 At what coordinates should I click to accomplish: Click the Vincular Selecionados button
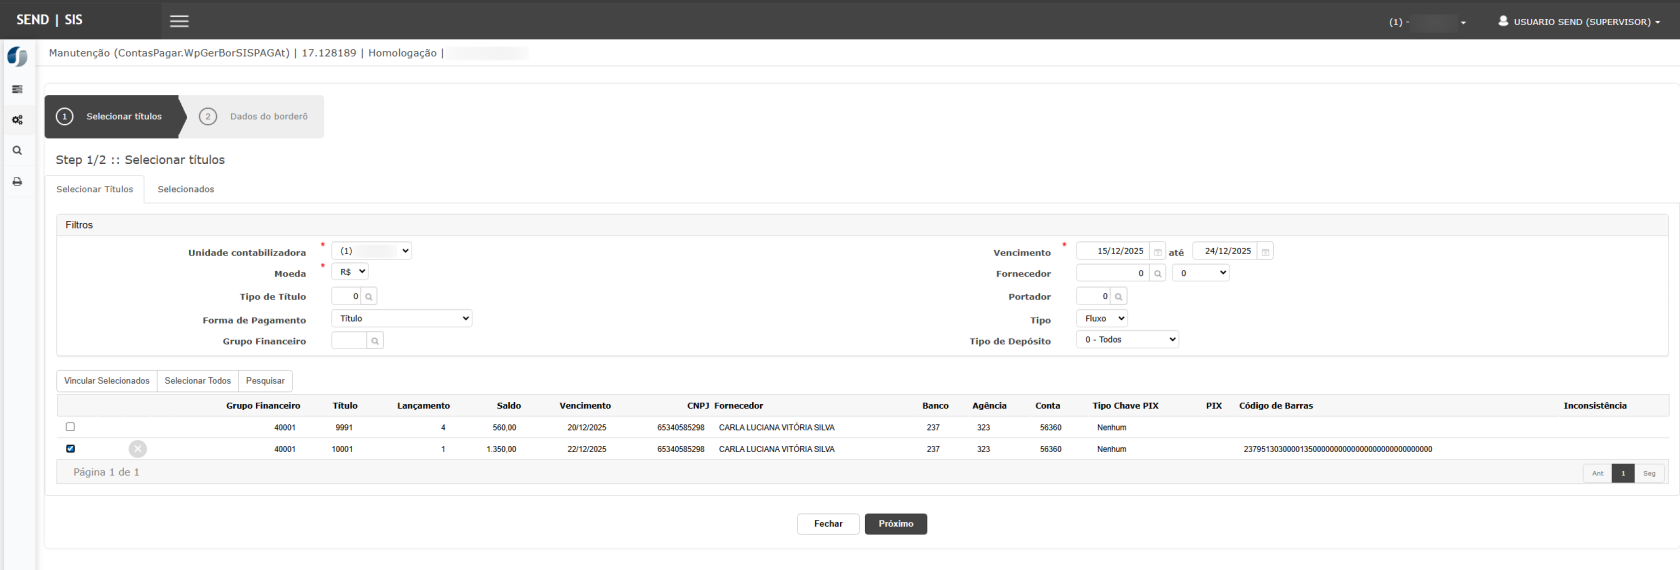pos(107,381)
